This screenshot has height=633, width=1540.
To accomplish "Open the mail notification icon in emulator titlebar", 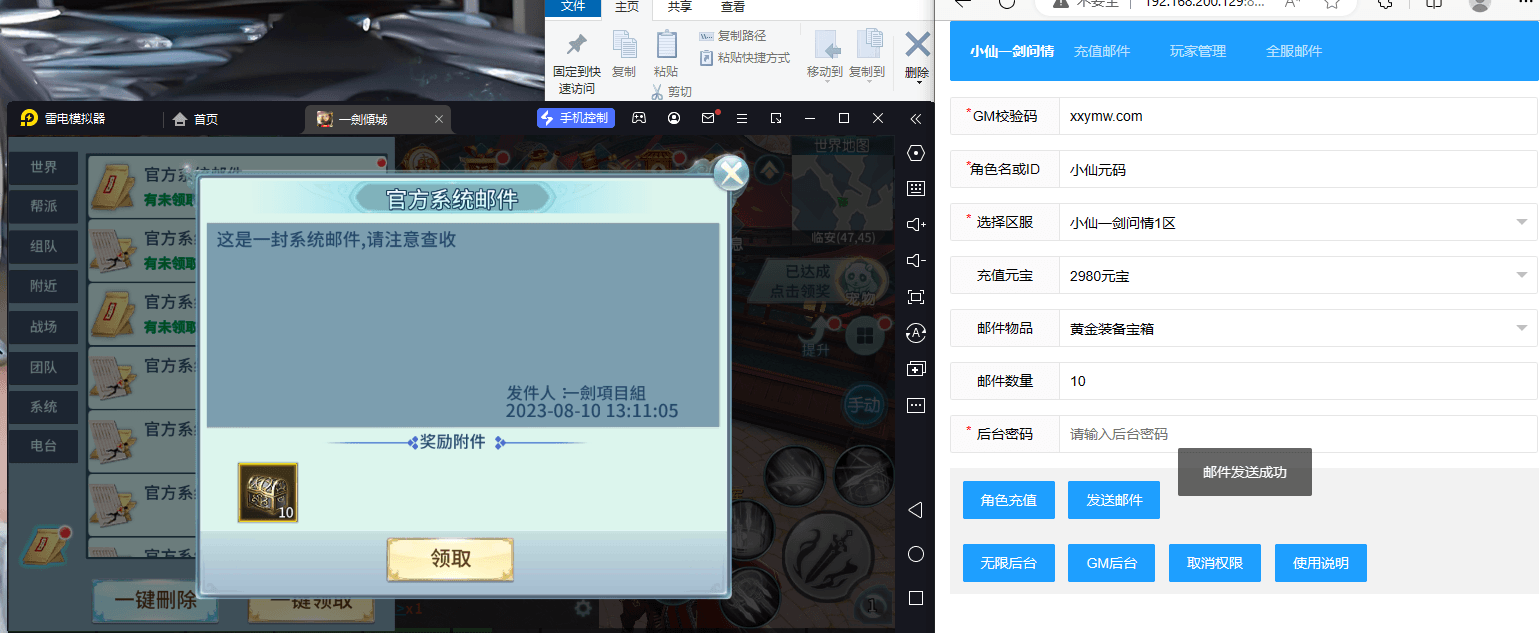I will 709,118.
